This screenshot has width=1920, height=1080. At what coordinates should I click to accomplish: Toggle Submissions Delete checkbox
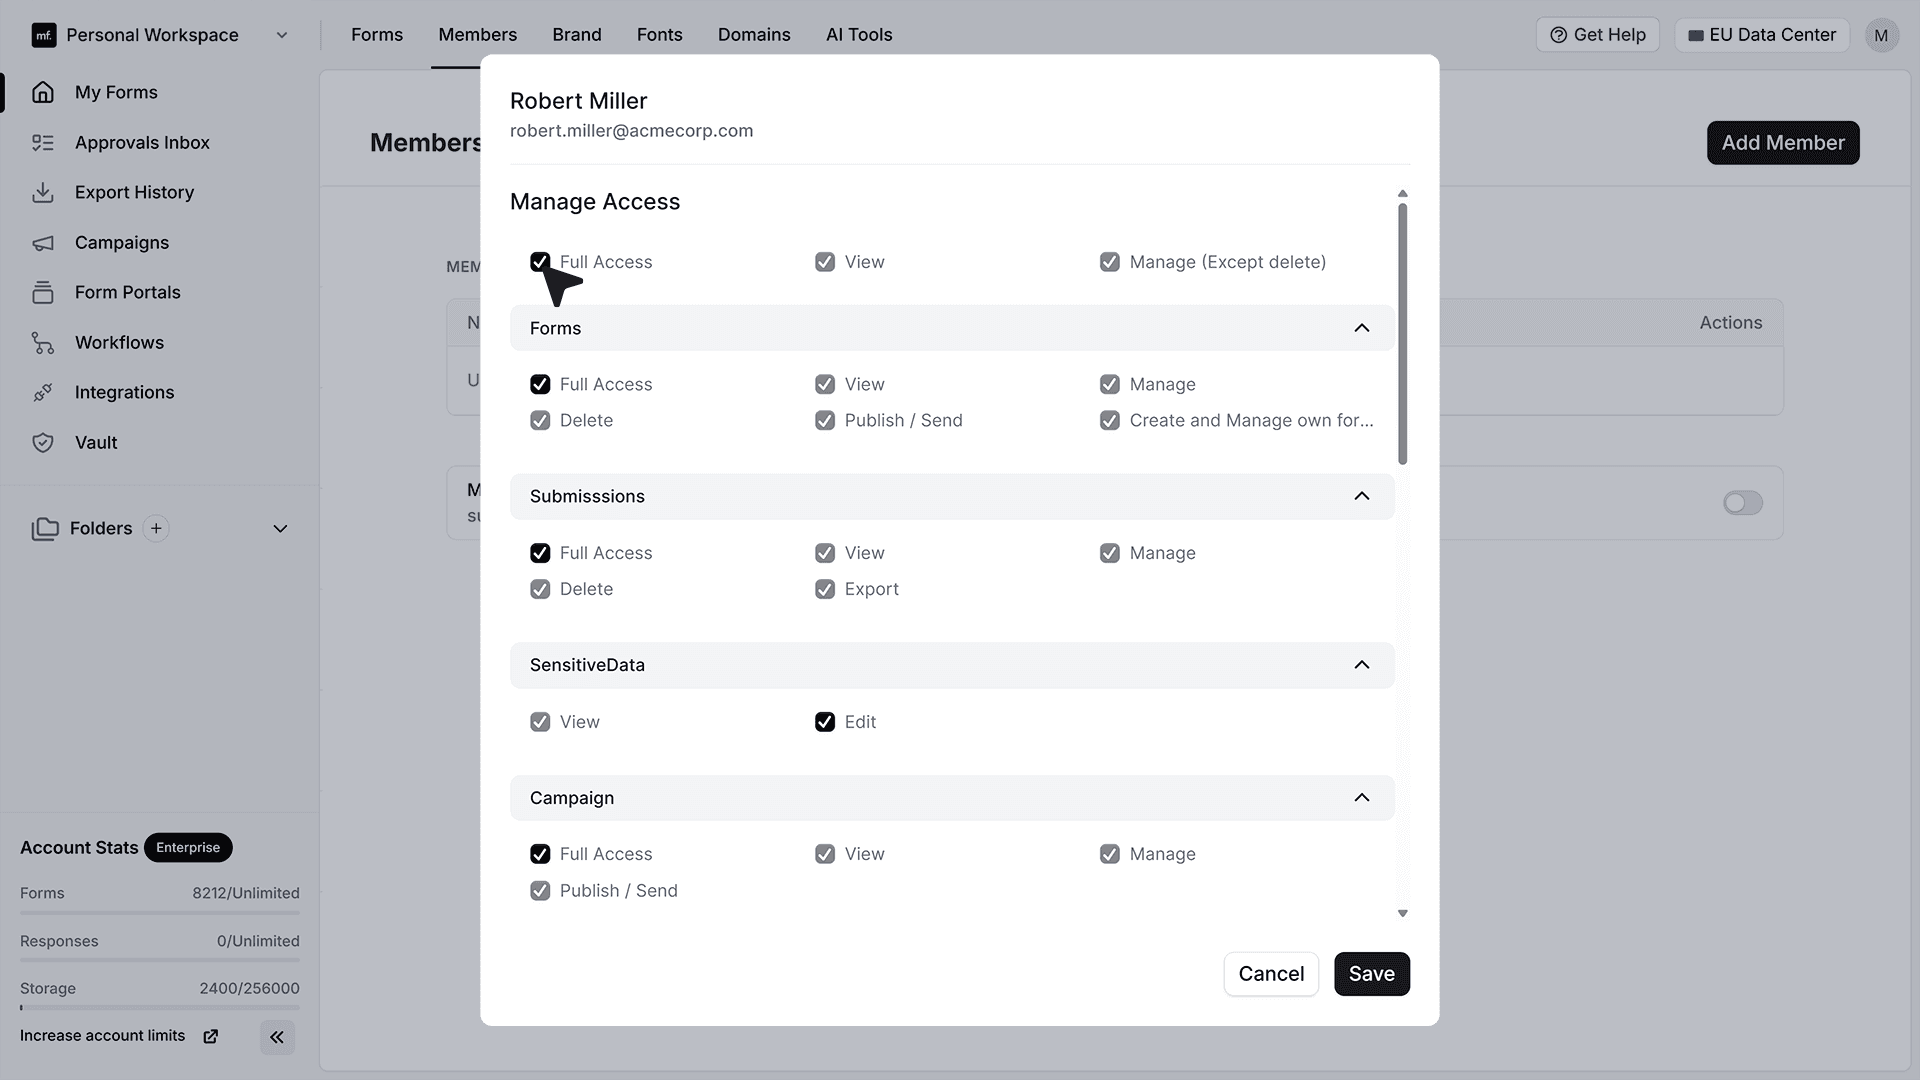(540, 589)
